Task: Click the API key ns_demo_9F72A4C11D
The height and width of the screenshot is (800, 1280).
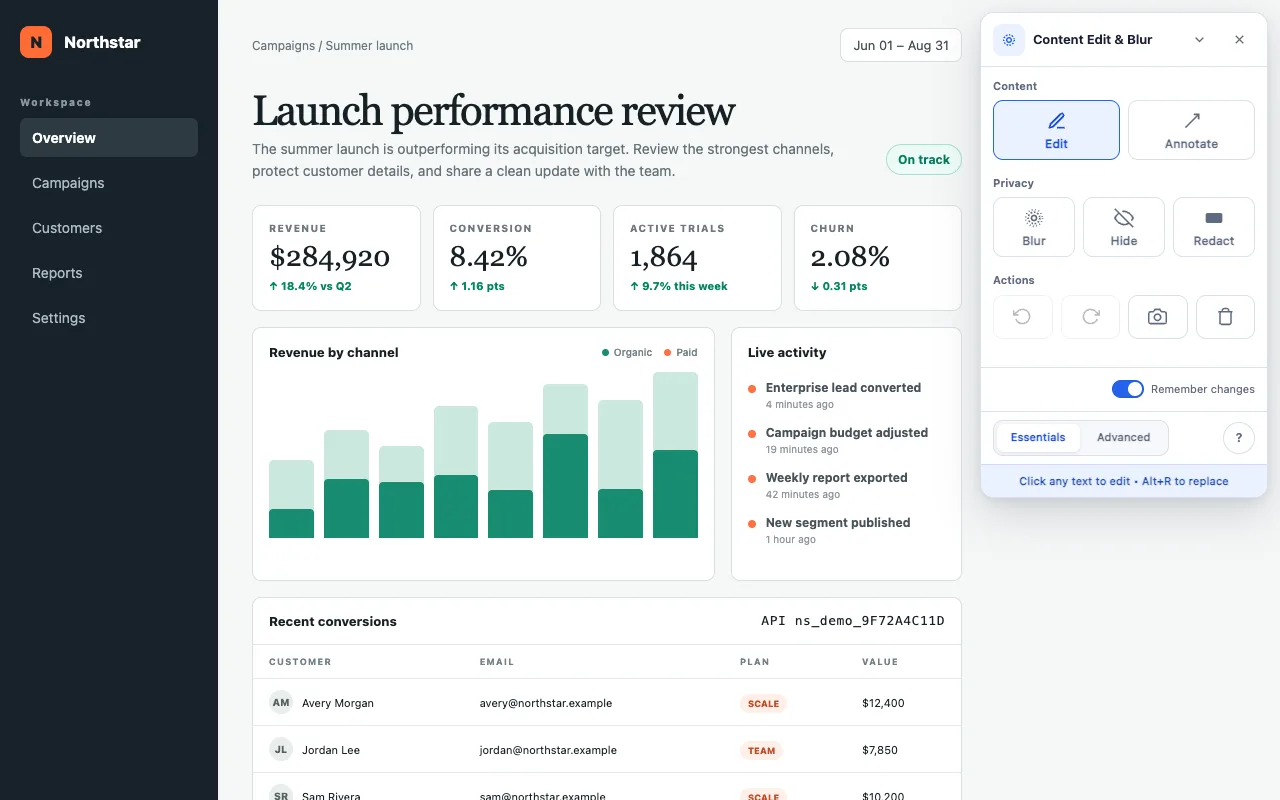Action: coord(853,621)
